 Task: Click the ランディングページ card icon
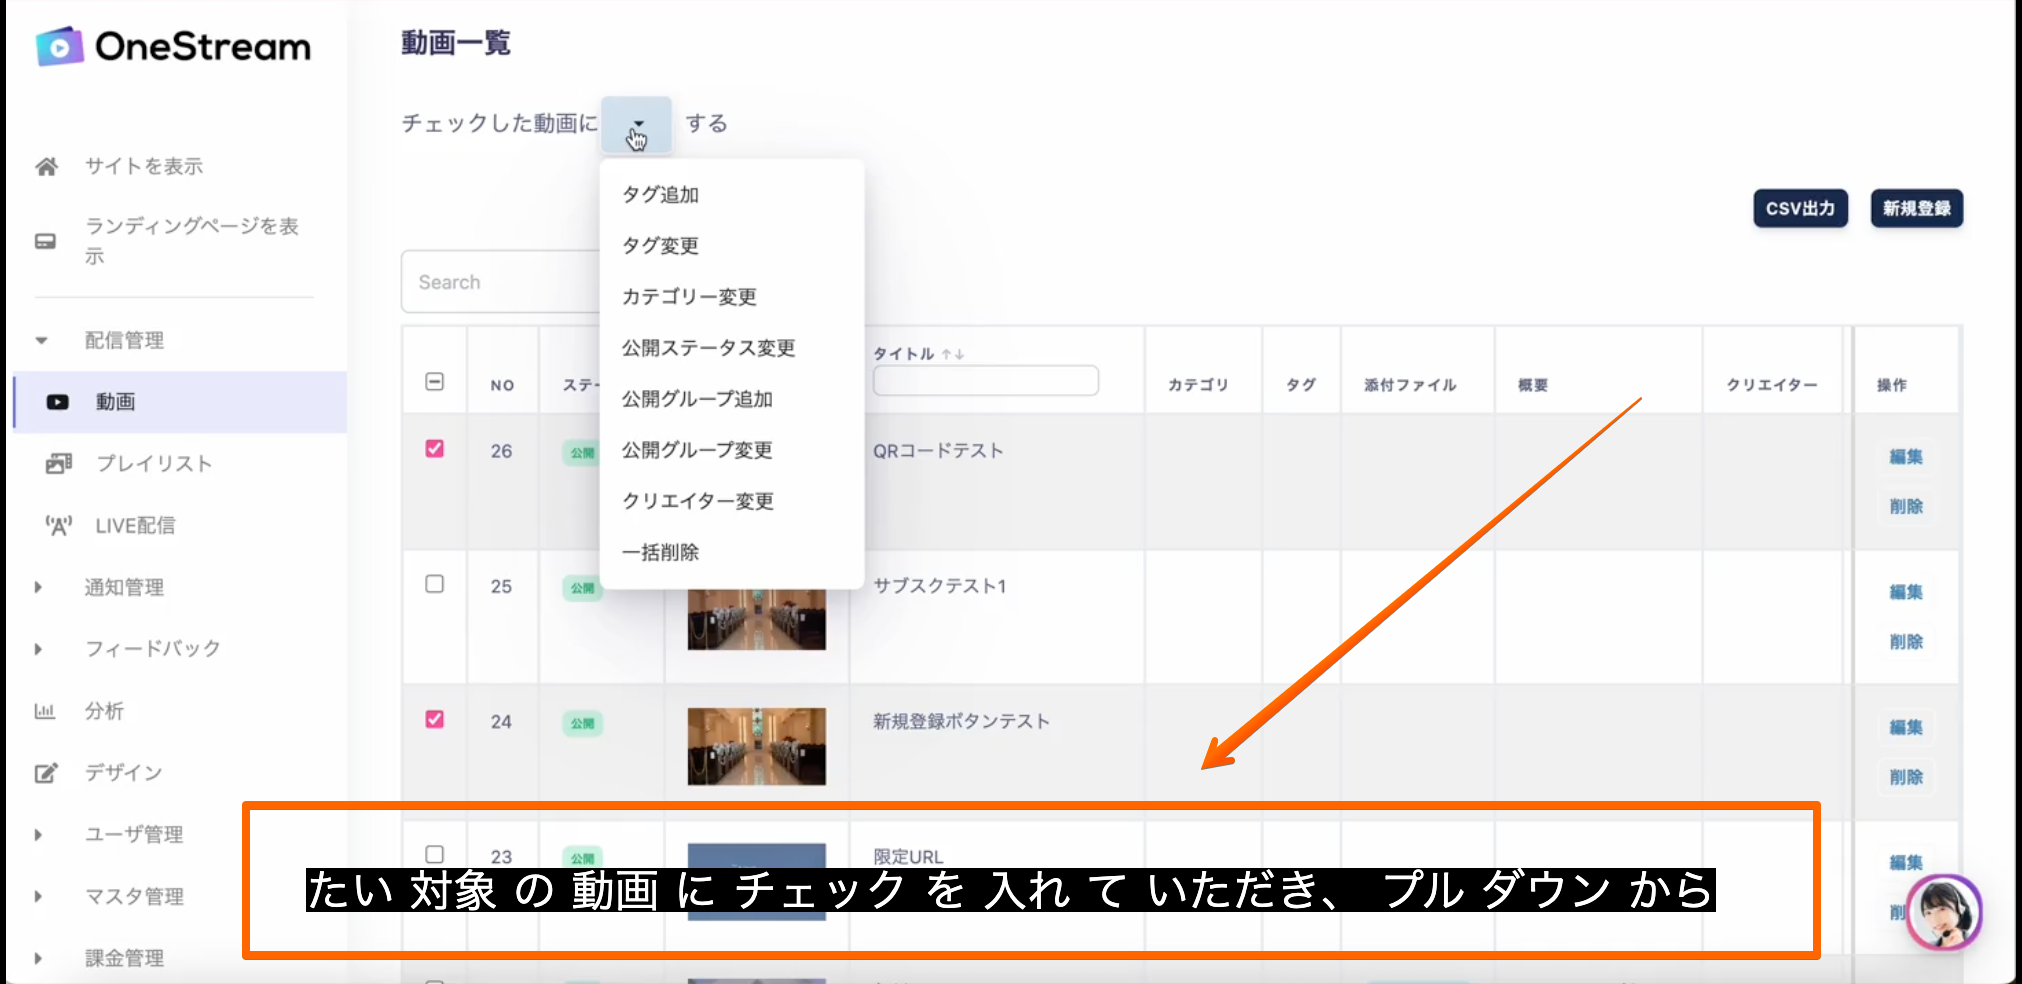coord(46,241)
